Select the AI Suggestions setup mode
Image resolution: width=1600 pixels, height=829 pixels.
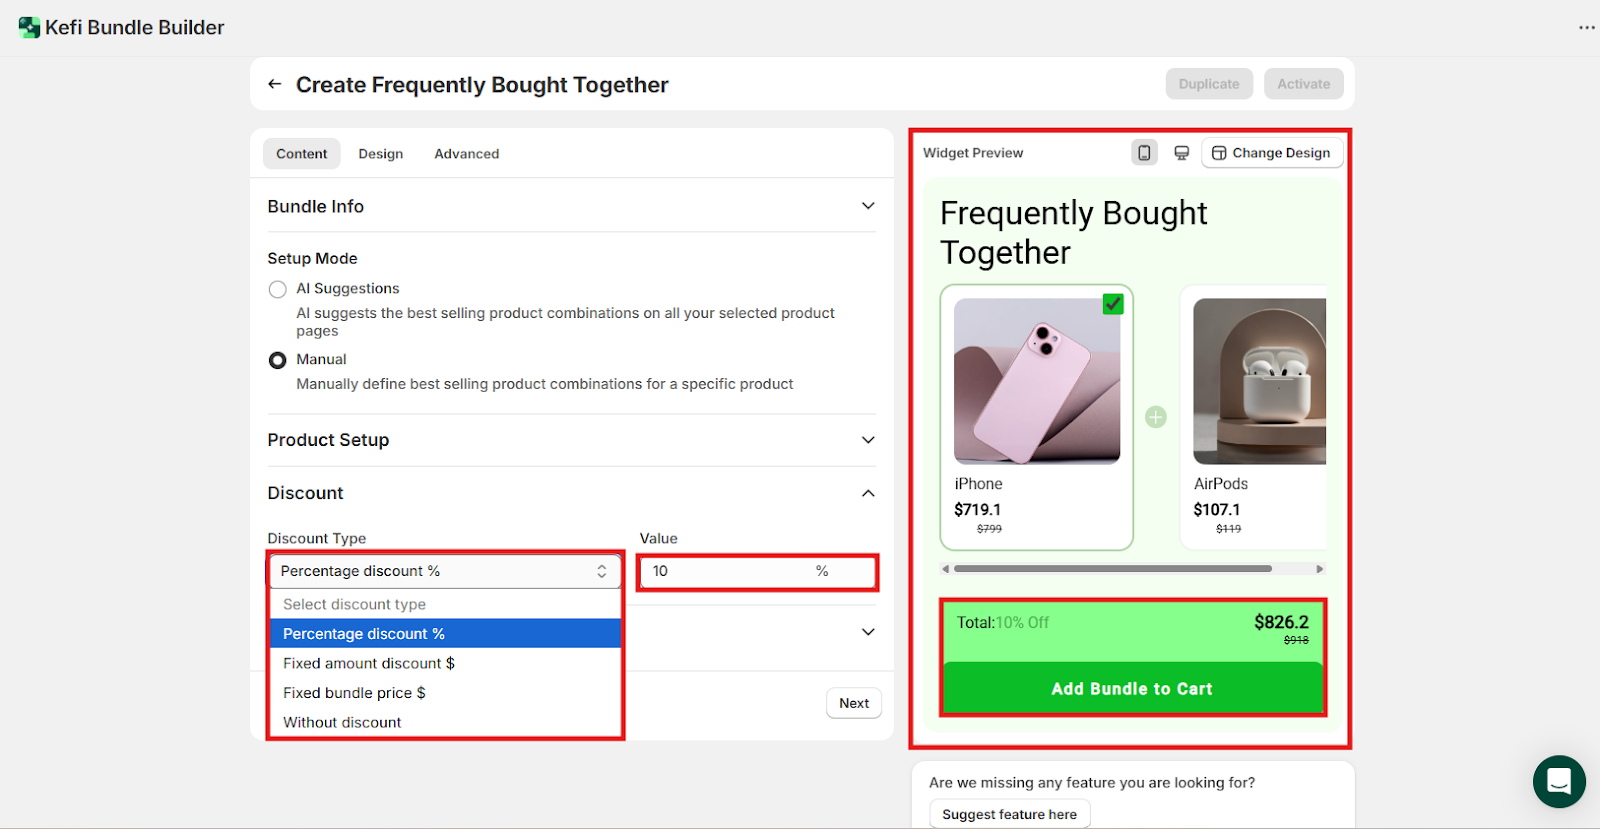pos(278,289)
